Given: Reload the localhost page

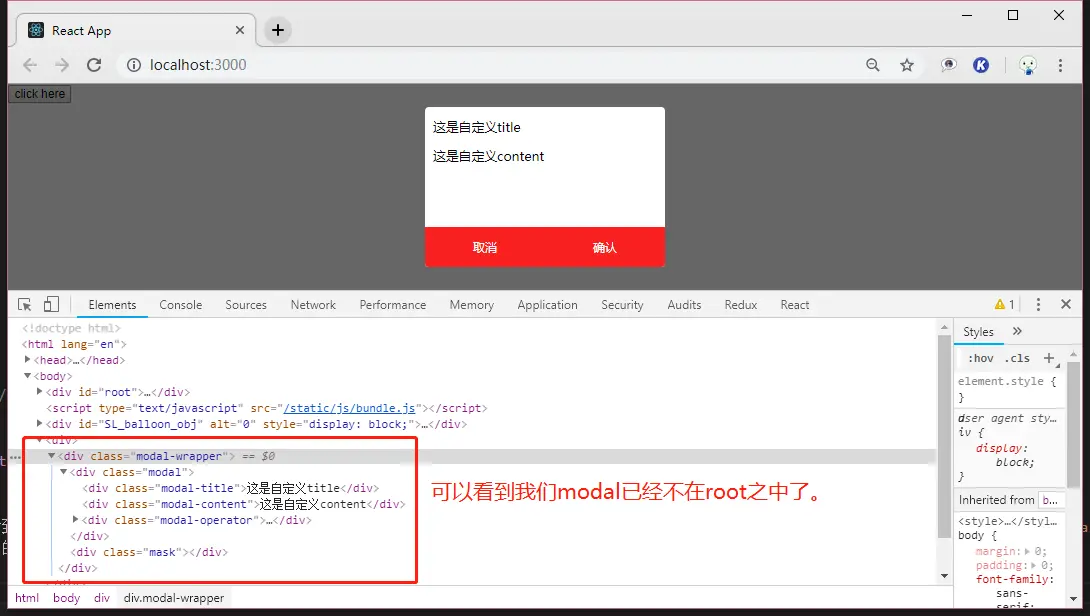Looking at the screenshot, I should (x=94, y=65).
